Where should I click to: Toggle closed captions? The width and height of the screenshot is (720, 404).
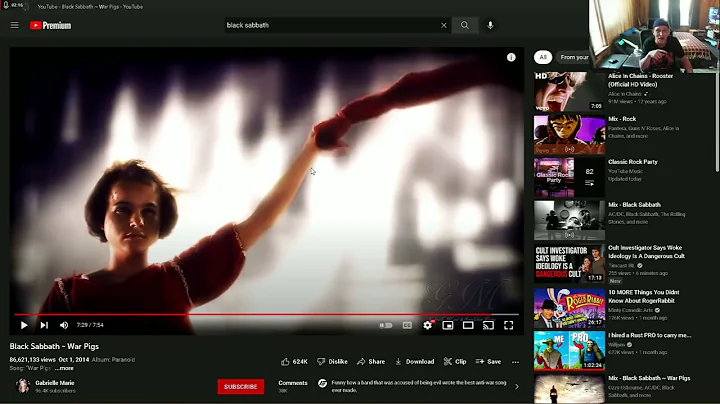pos(407,325)
